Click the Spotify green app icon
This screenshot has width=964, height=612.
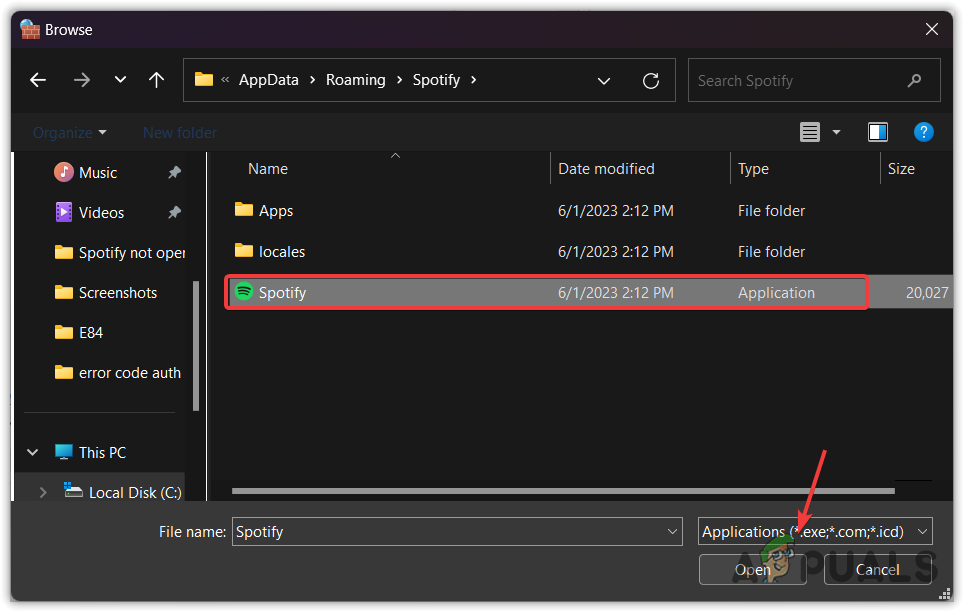pyautogui.click(x=244, y=292)
